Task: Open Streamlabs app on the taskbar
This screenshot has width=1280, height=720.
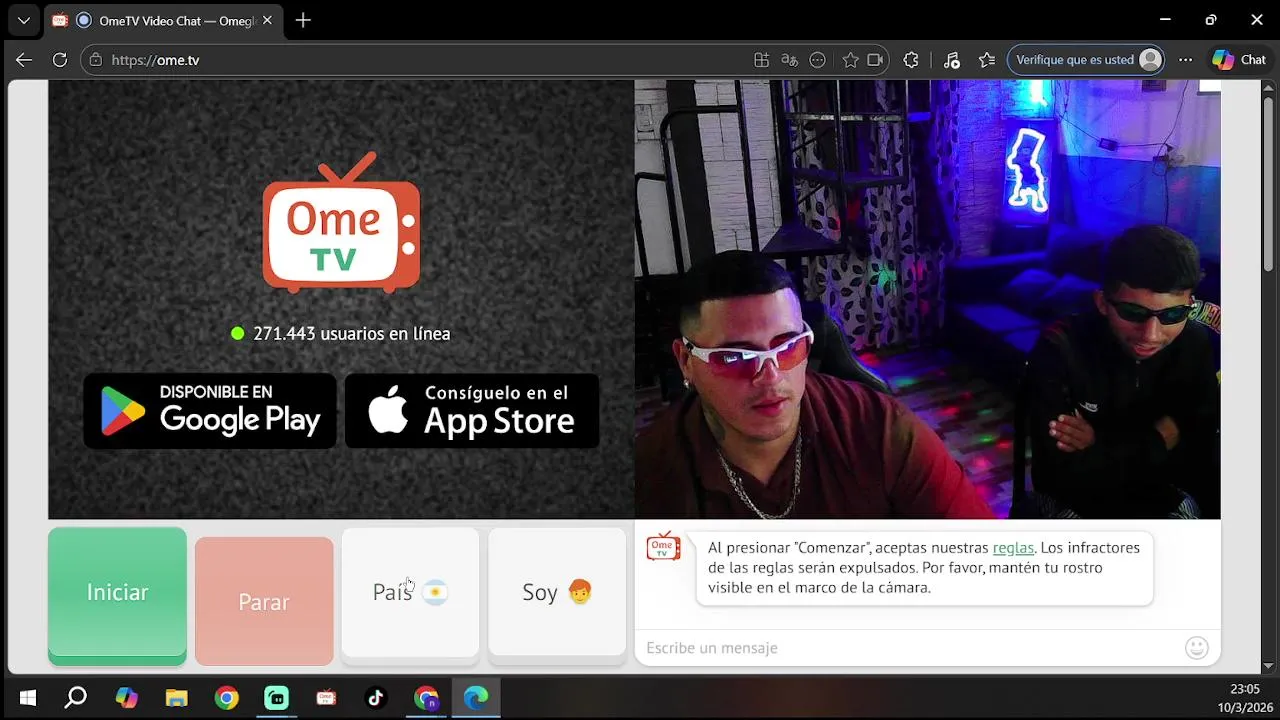Action: pos(276,698)
